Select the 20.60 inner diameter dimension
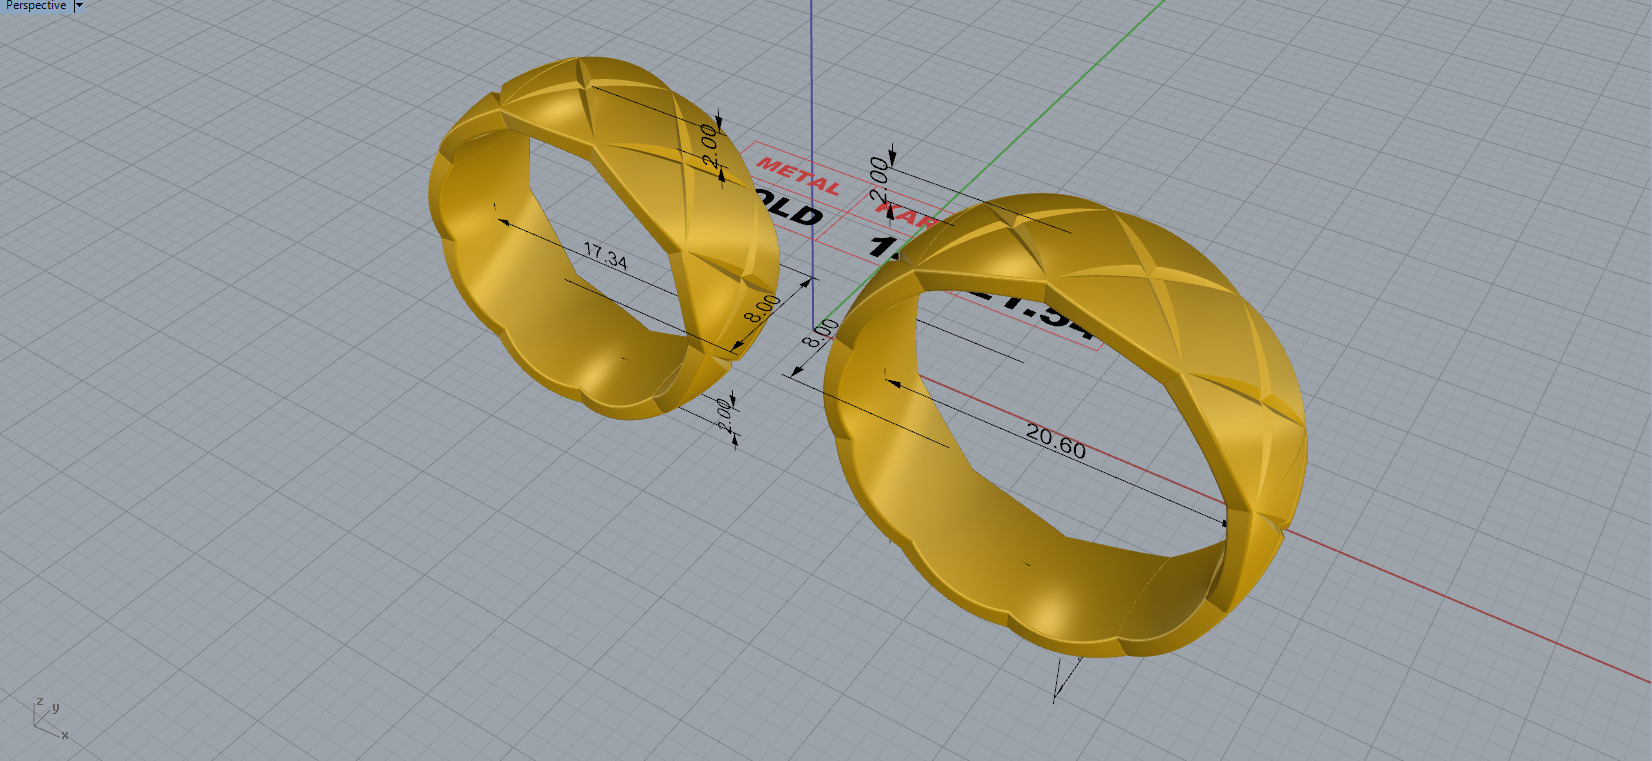Screen dimensions: 1652x761 point(1056,440)
